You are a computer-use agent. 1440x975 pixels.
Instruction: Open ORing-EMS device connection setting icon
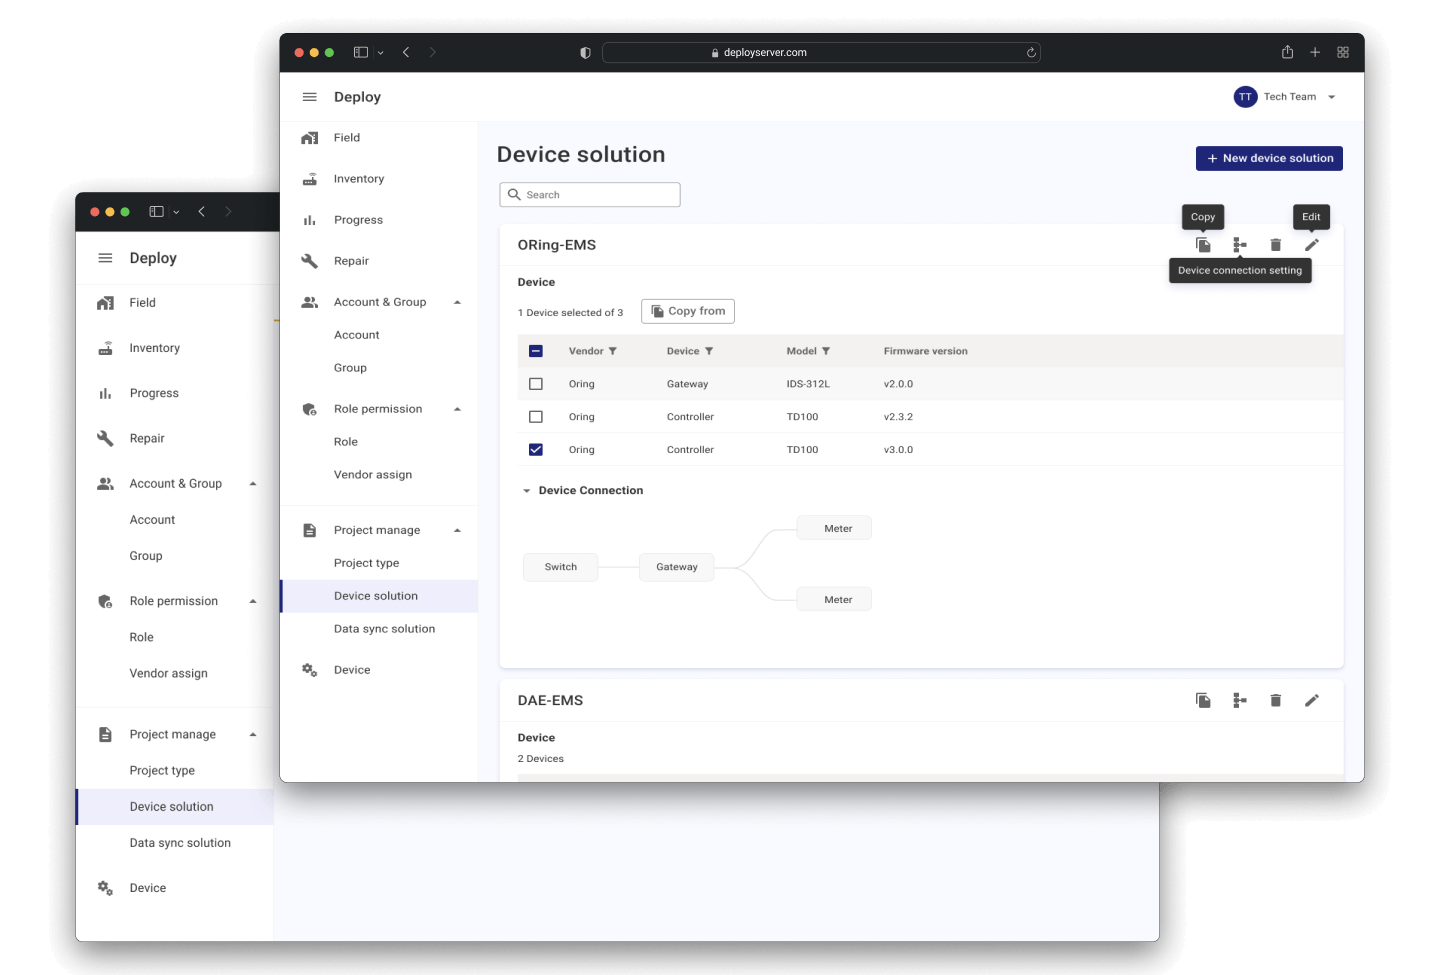[x=1240, y=245]
